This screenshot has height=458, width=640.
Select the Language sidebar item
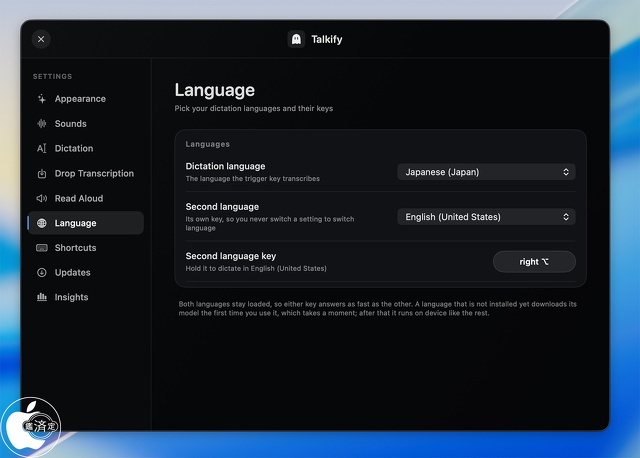click(86, 223)
